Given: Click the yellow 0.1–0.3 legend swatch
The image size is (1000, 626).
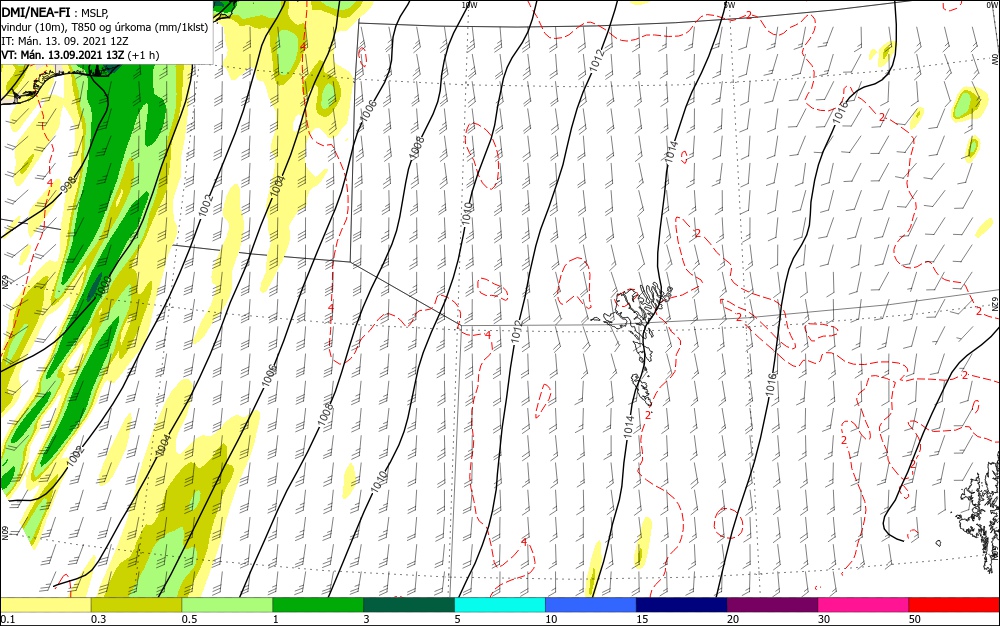Looking at the screenshot, I should (45, 606).
